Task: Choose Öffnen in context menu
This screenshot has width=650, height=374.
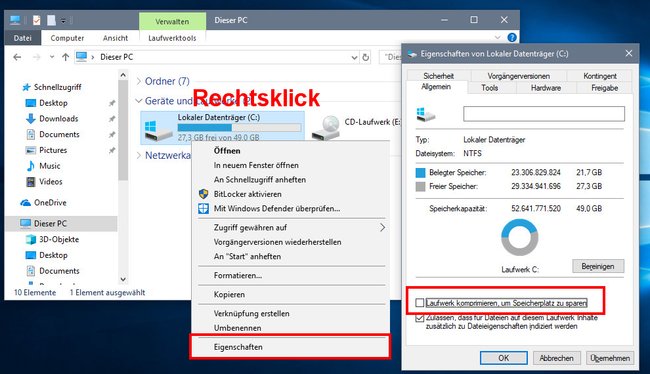Action: pos(227,151)
